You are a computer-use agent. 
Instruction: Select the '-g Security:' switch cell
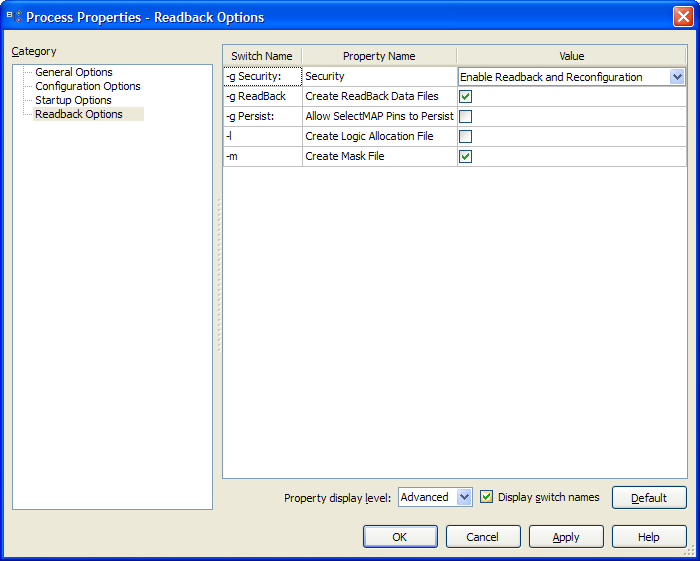tap(262, 76)
